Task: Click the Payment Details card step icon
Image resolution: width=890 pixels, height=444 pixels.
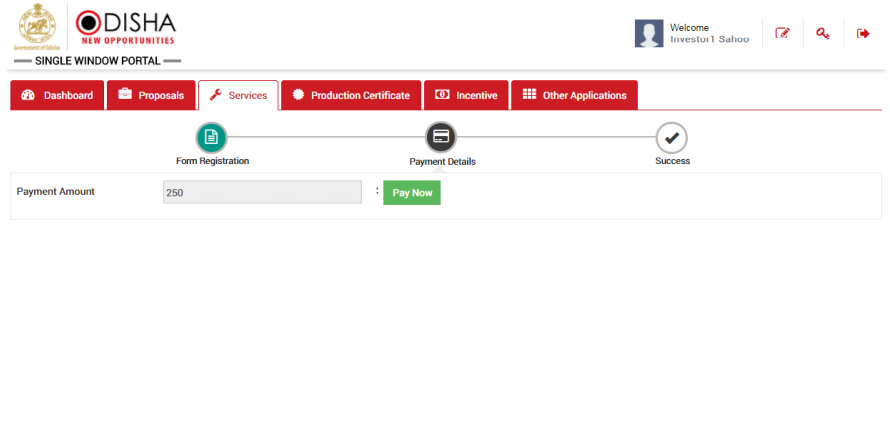Action: point(441,137)
